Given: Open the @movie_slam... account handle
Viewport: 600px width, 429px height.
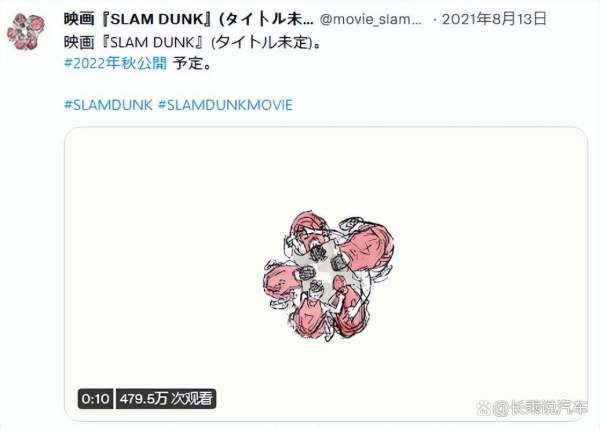Looking at the screenshot, I should point(371,19).
